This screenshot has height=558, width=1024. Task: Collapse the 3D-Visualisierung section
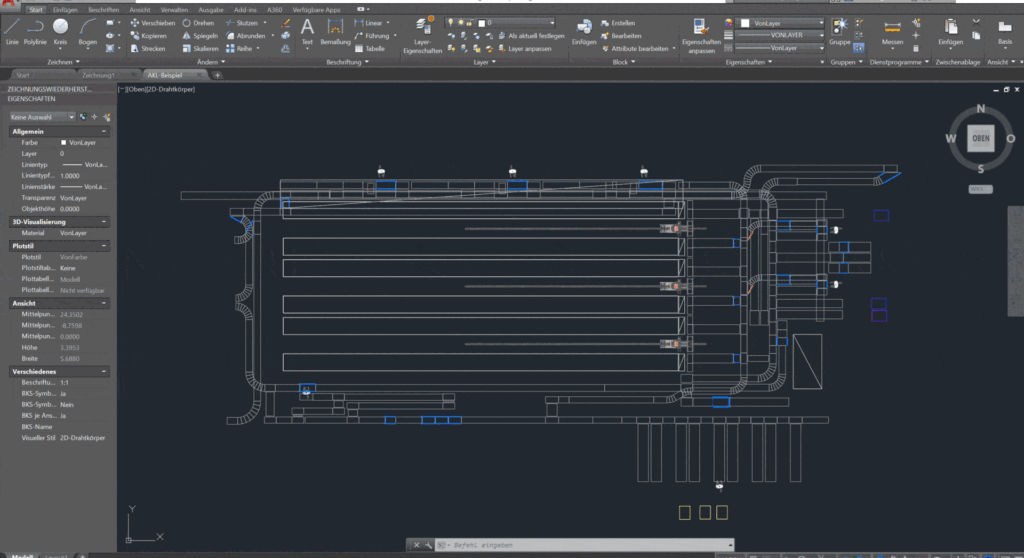tap(104, 222)
